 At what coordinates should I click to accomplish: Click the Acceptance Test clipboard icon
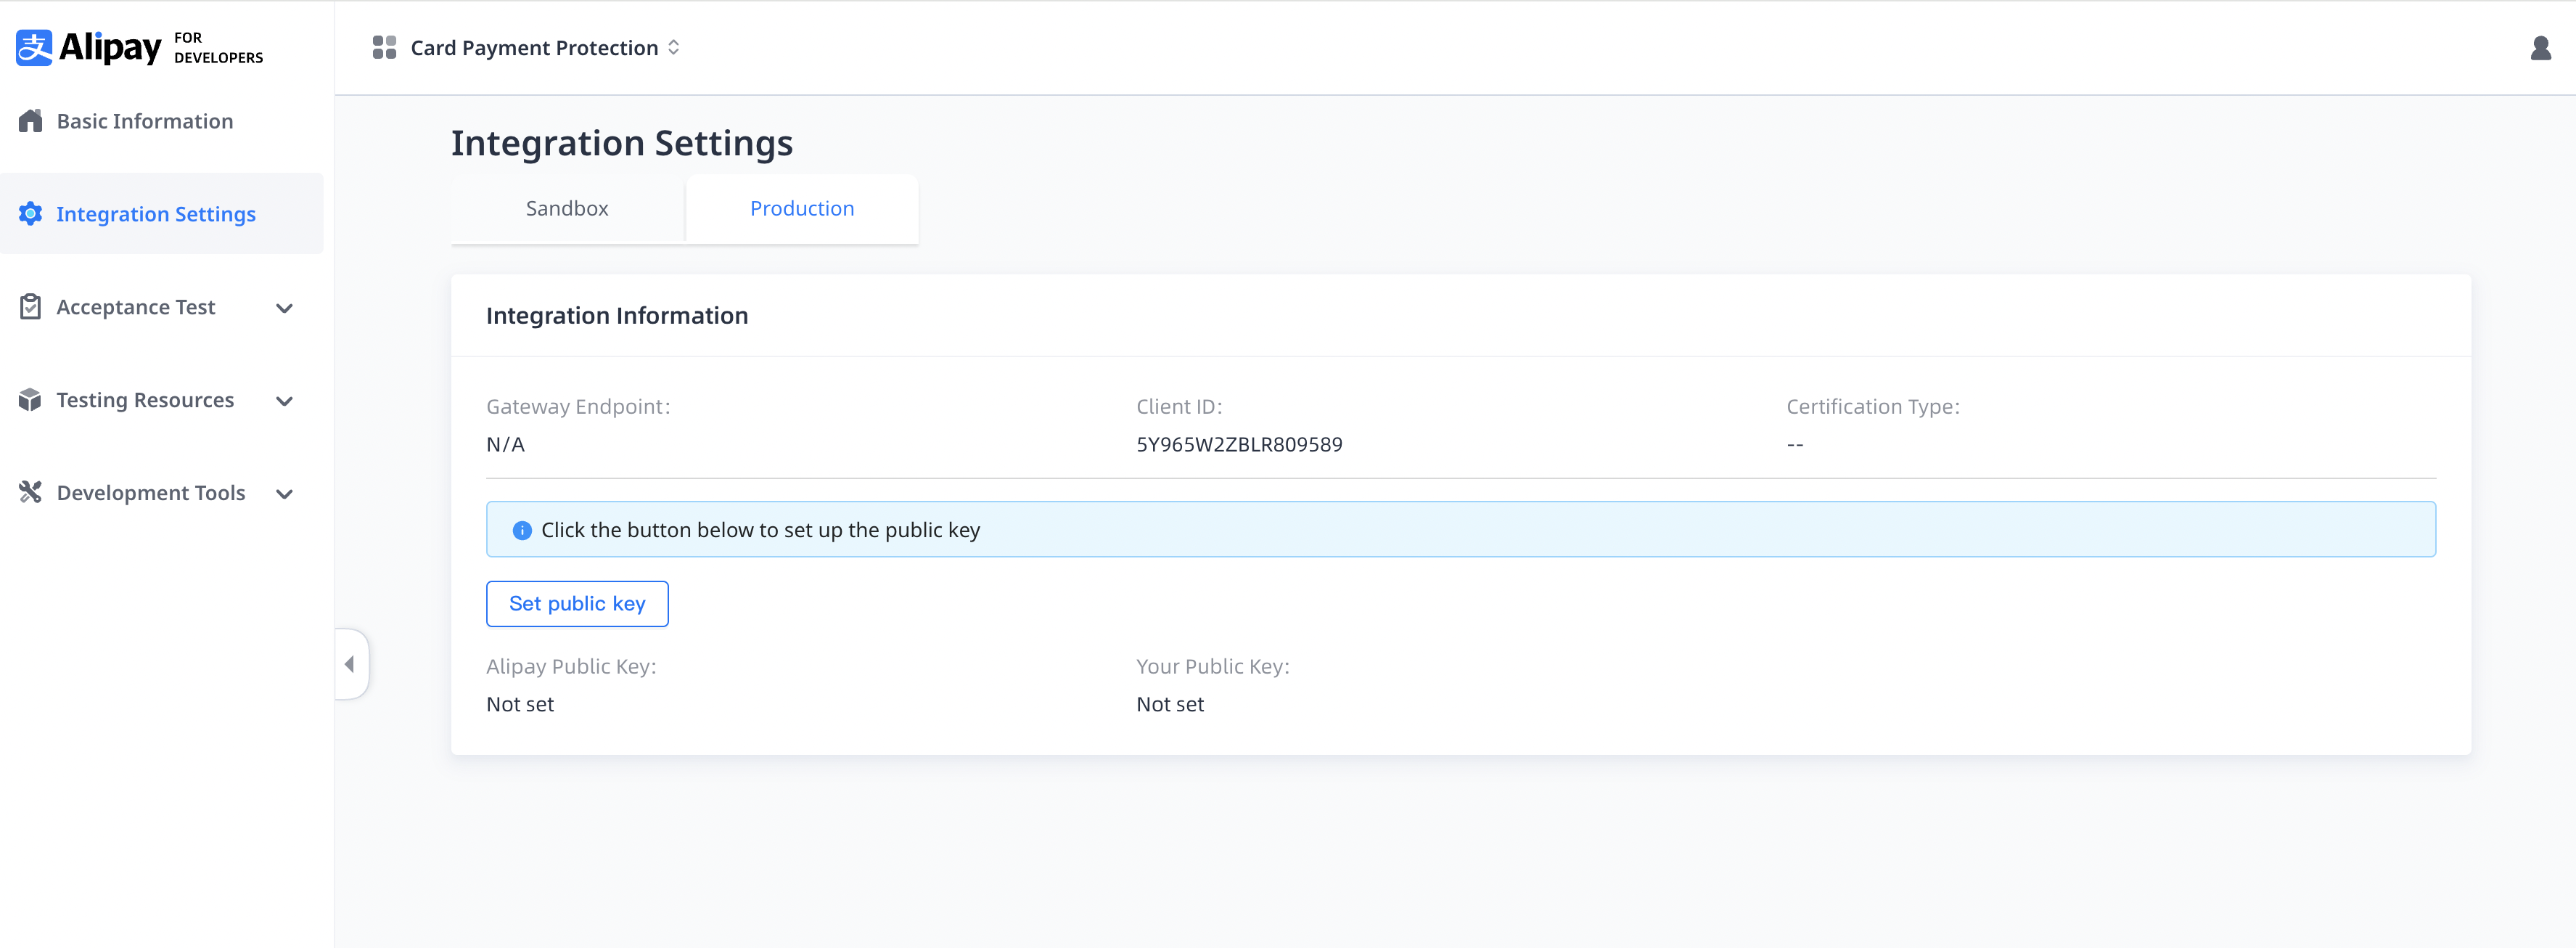click(30, 307)
